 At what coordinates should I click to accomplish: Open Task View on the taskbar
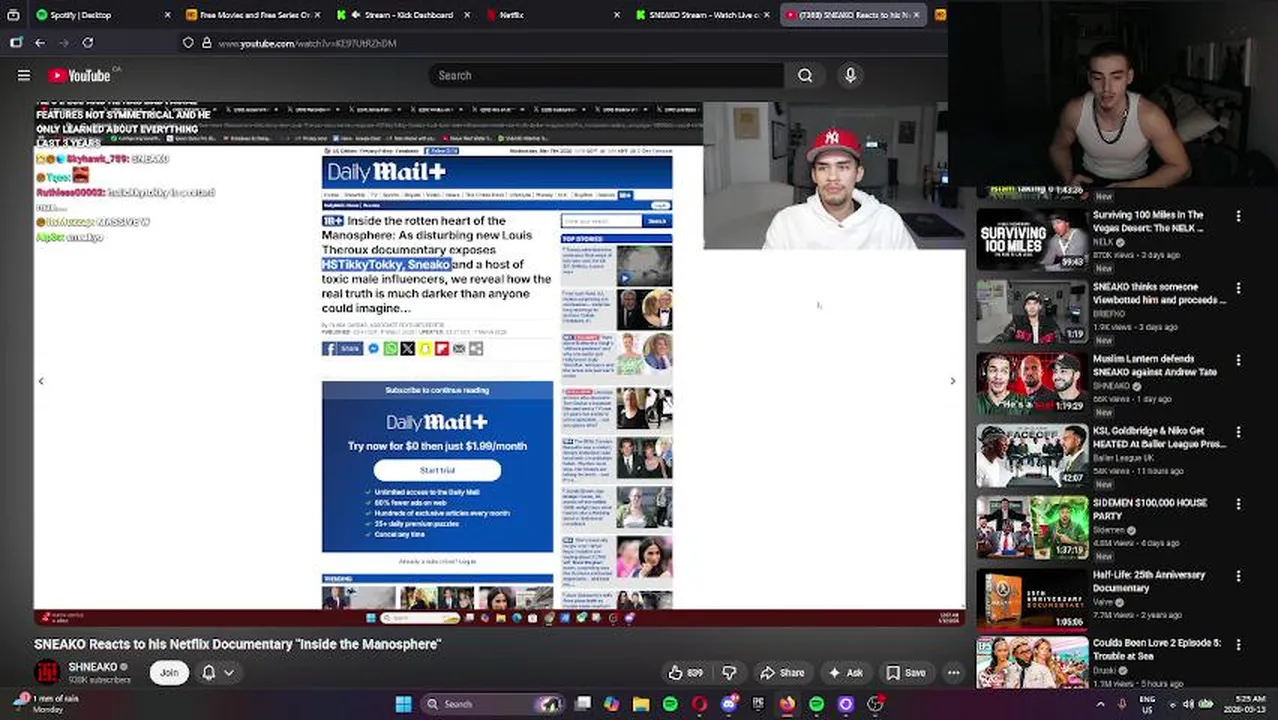coord(583,704)
